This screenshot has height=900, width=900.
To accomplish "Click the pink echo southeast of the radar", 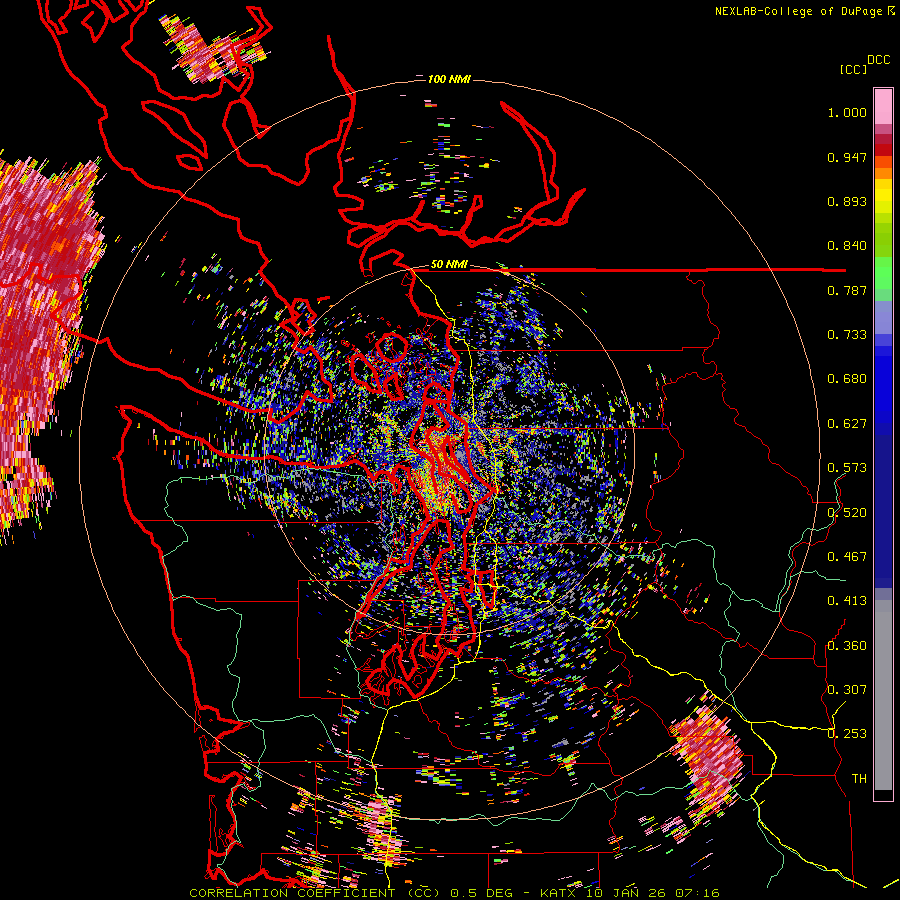I will (709, 757).
